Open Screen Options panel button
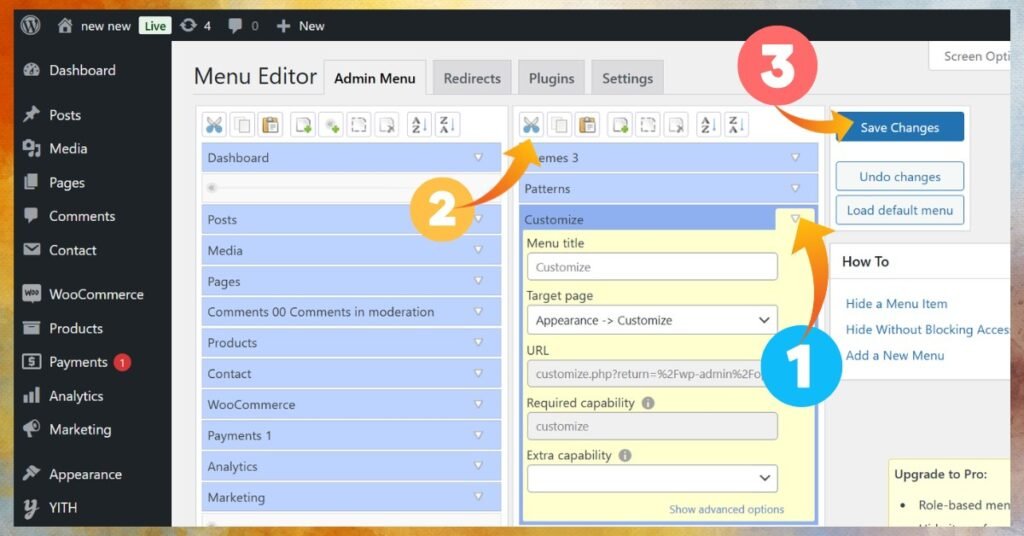The image size is (1024, 536). (x=970, y=57)
